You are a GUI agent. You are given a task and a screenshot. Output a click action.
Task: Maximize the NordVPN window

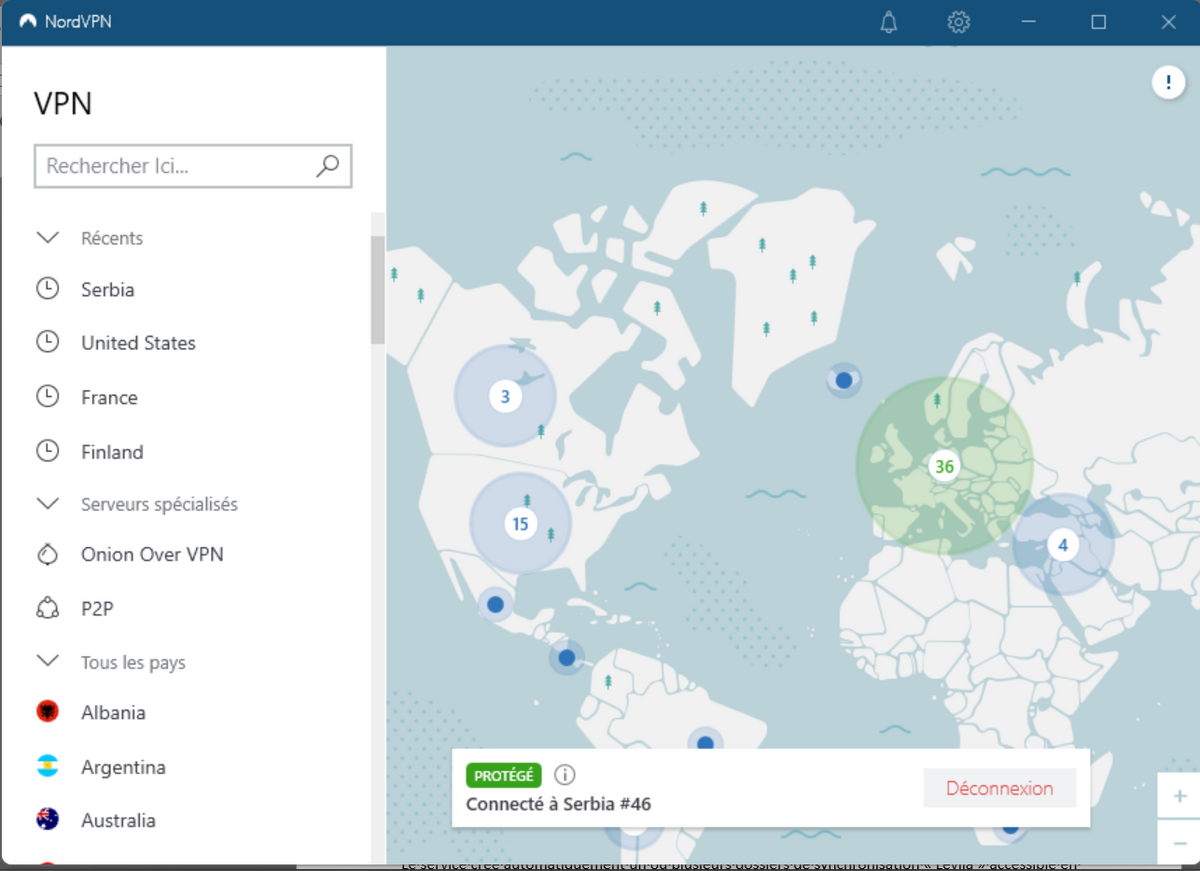(1098, 22)
